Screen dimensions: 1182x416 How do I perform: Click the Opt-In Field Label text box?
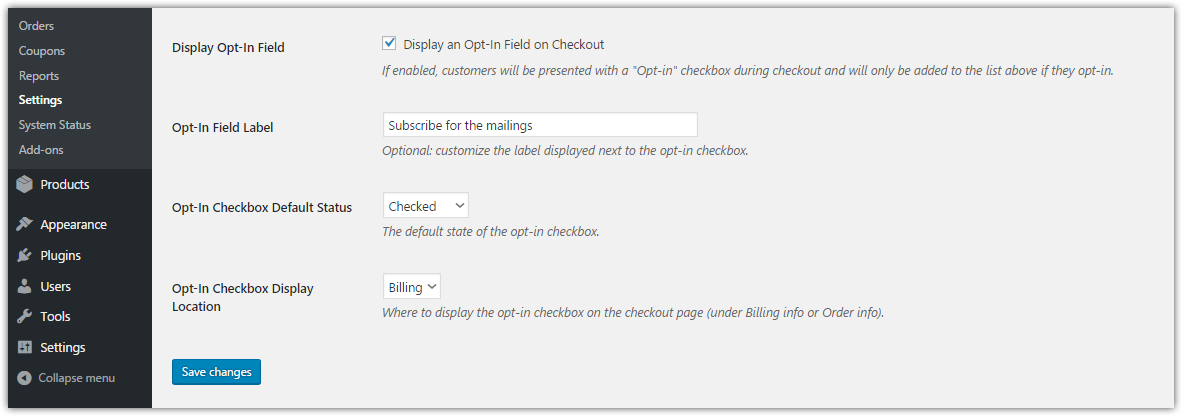[x=540, y=125]
